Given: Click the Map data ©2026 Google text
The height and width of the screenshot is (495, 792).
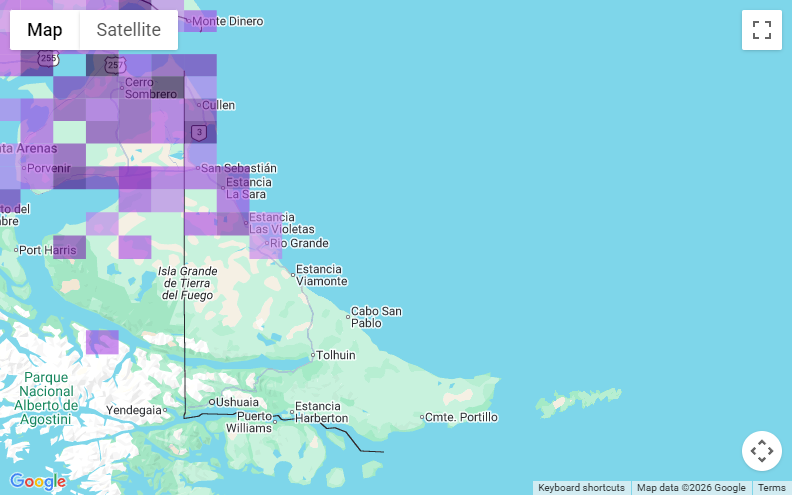Looking at the screenshot, I should tap(691, 488).
